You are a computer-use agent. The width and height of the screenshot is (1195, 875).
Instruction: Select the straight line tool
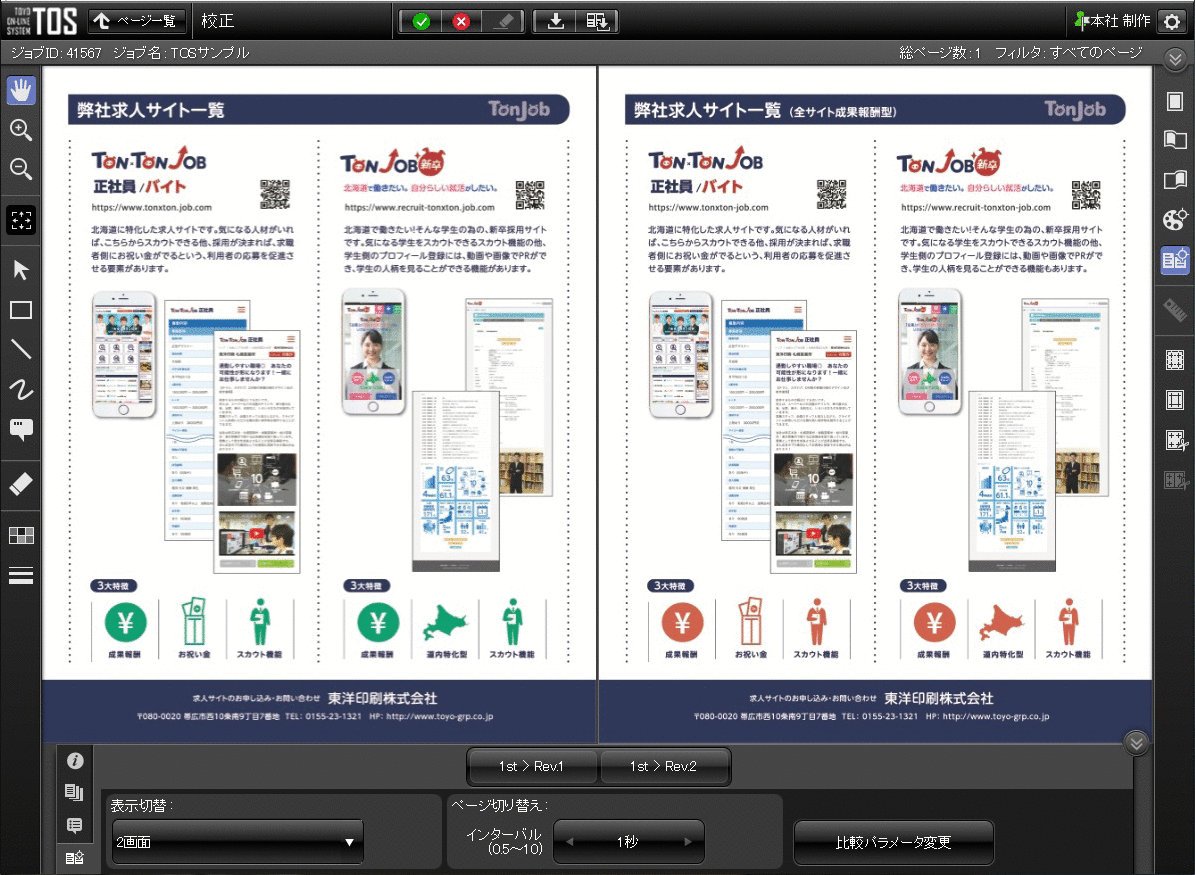coord(21,348)
